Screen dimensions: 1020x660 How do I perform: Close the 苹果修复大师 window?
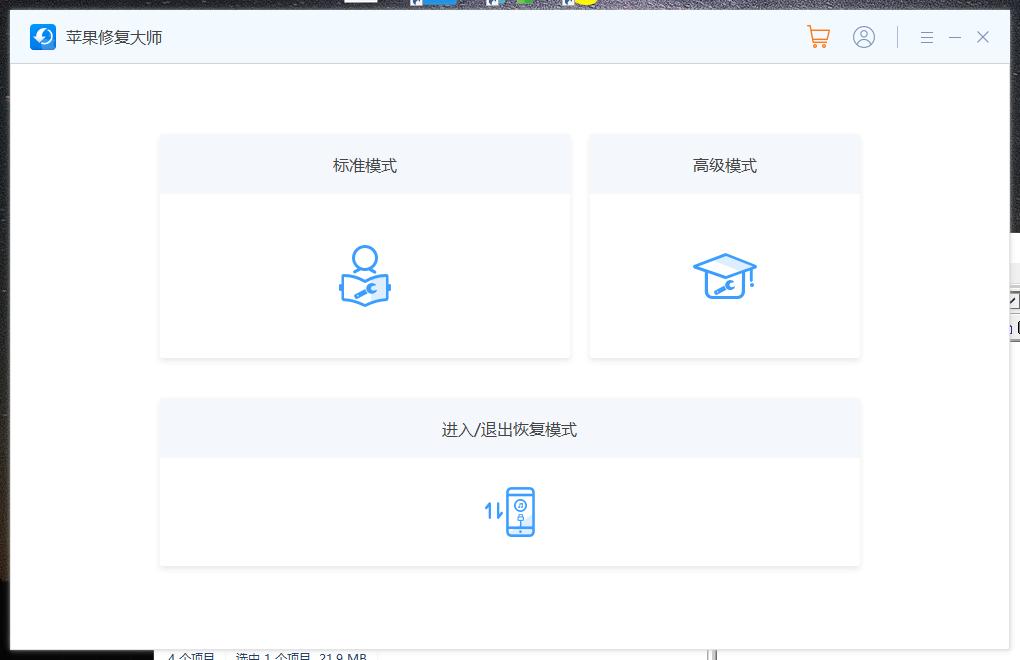click(x=983, y=37)
